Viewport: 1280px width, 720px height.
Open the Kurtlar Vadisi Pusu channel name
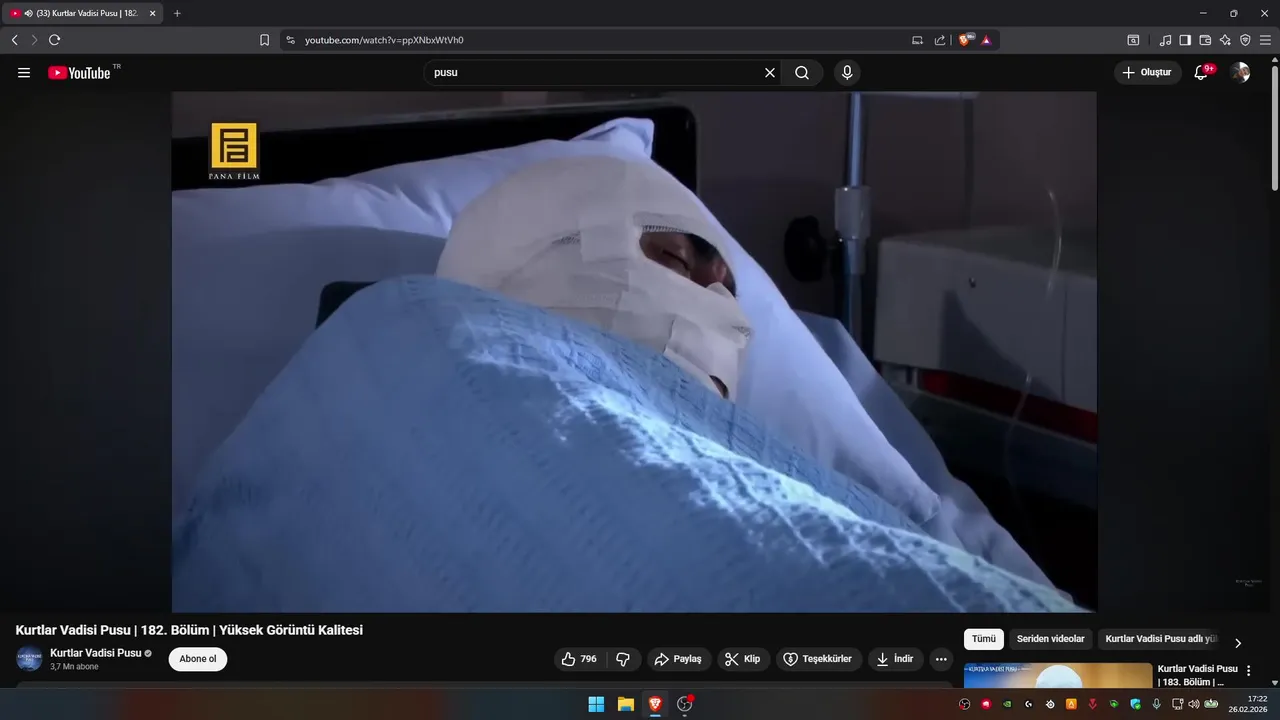[96, 653]
